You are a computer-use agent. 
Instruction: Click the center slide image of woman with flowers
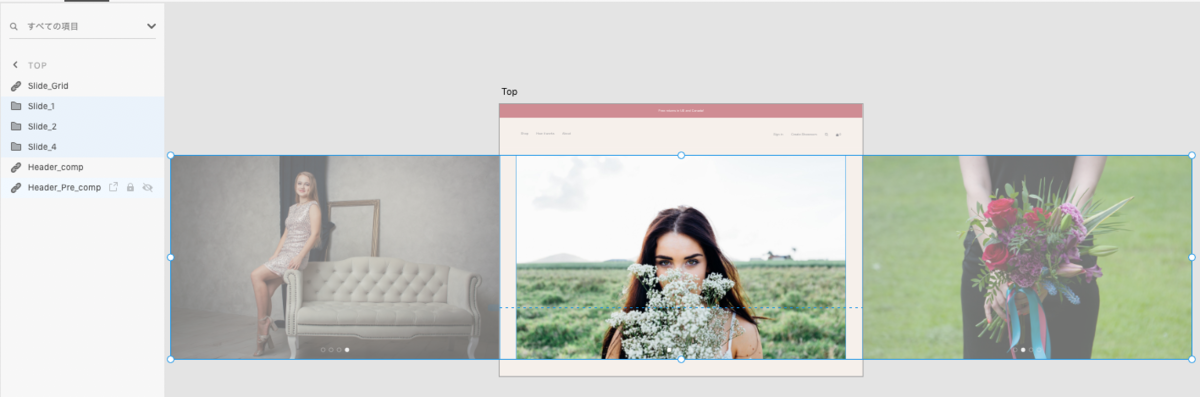point(681,257)
